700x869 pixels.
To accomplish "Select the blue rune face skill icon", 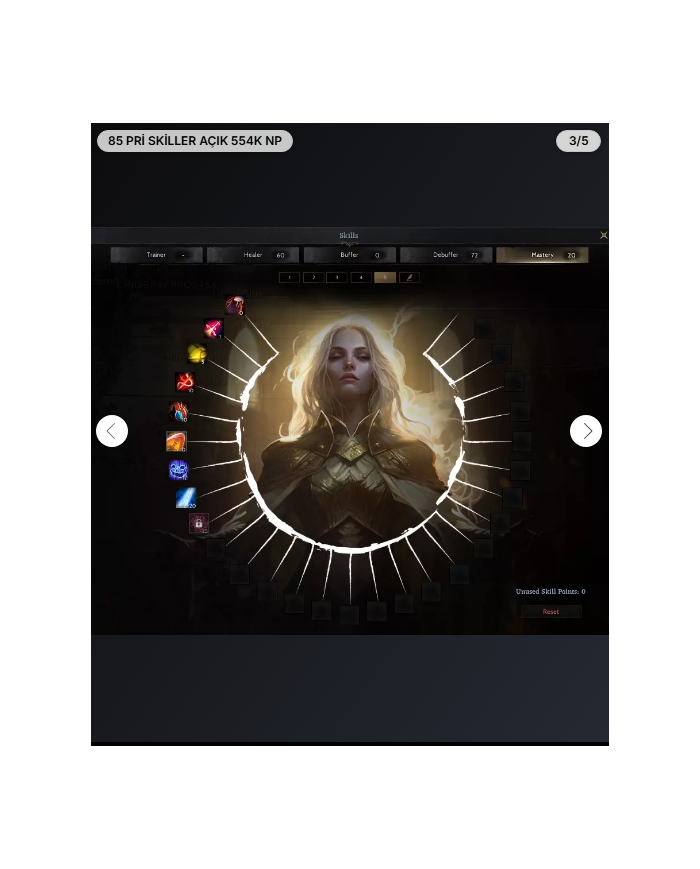I will [178, 469].
